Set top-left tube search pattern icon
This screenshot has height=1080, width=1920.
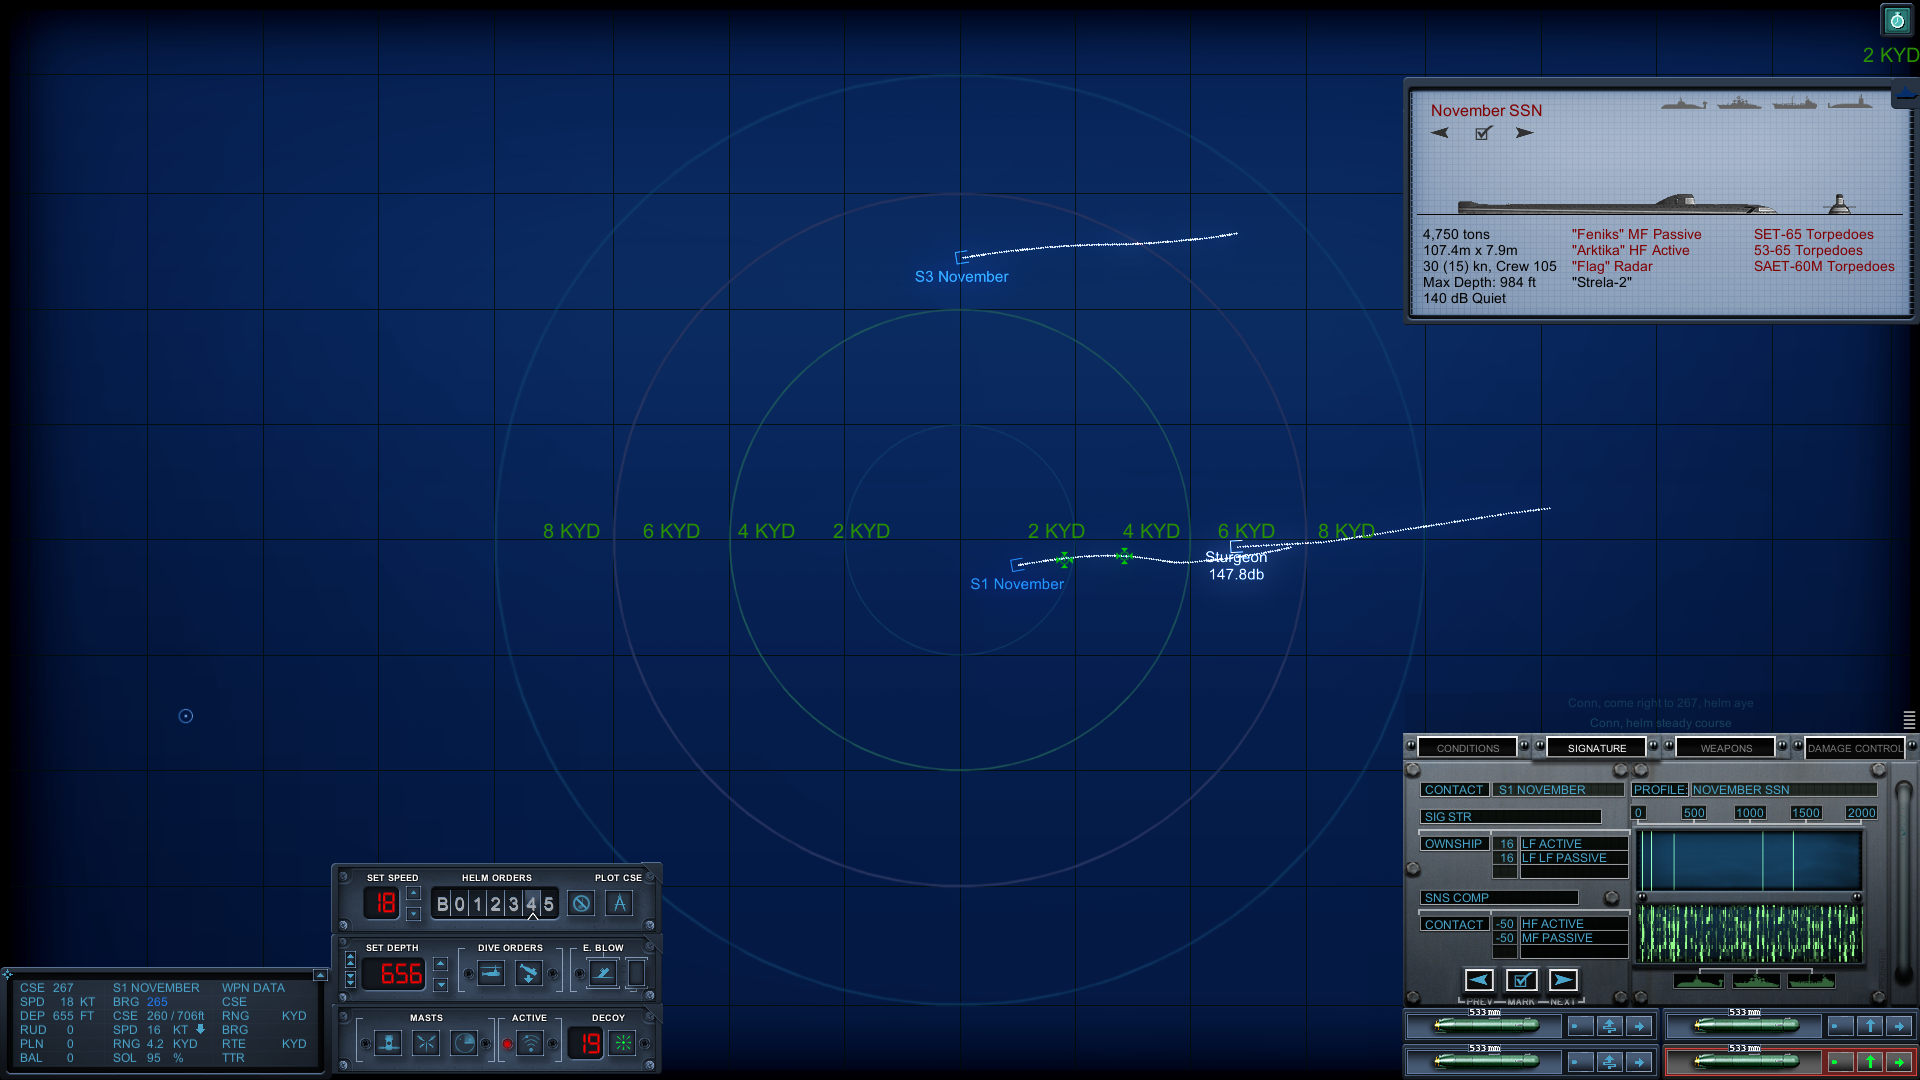point(1609,1026)
